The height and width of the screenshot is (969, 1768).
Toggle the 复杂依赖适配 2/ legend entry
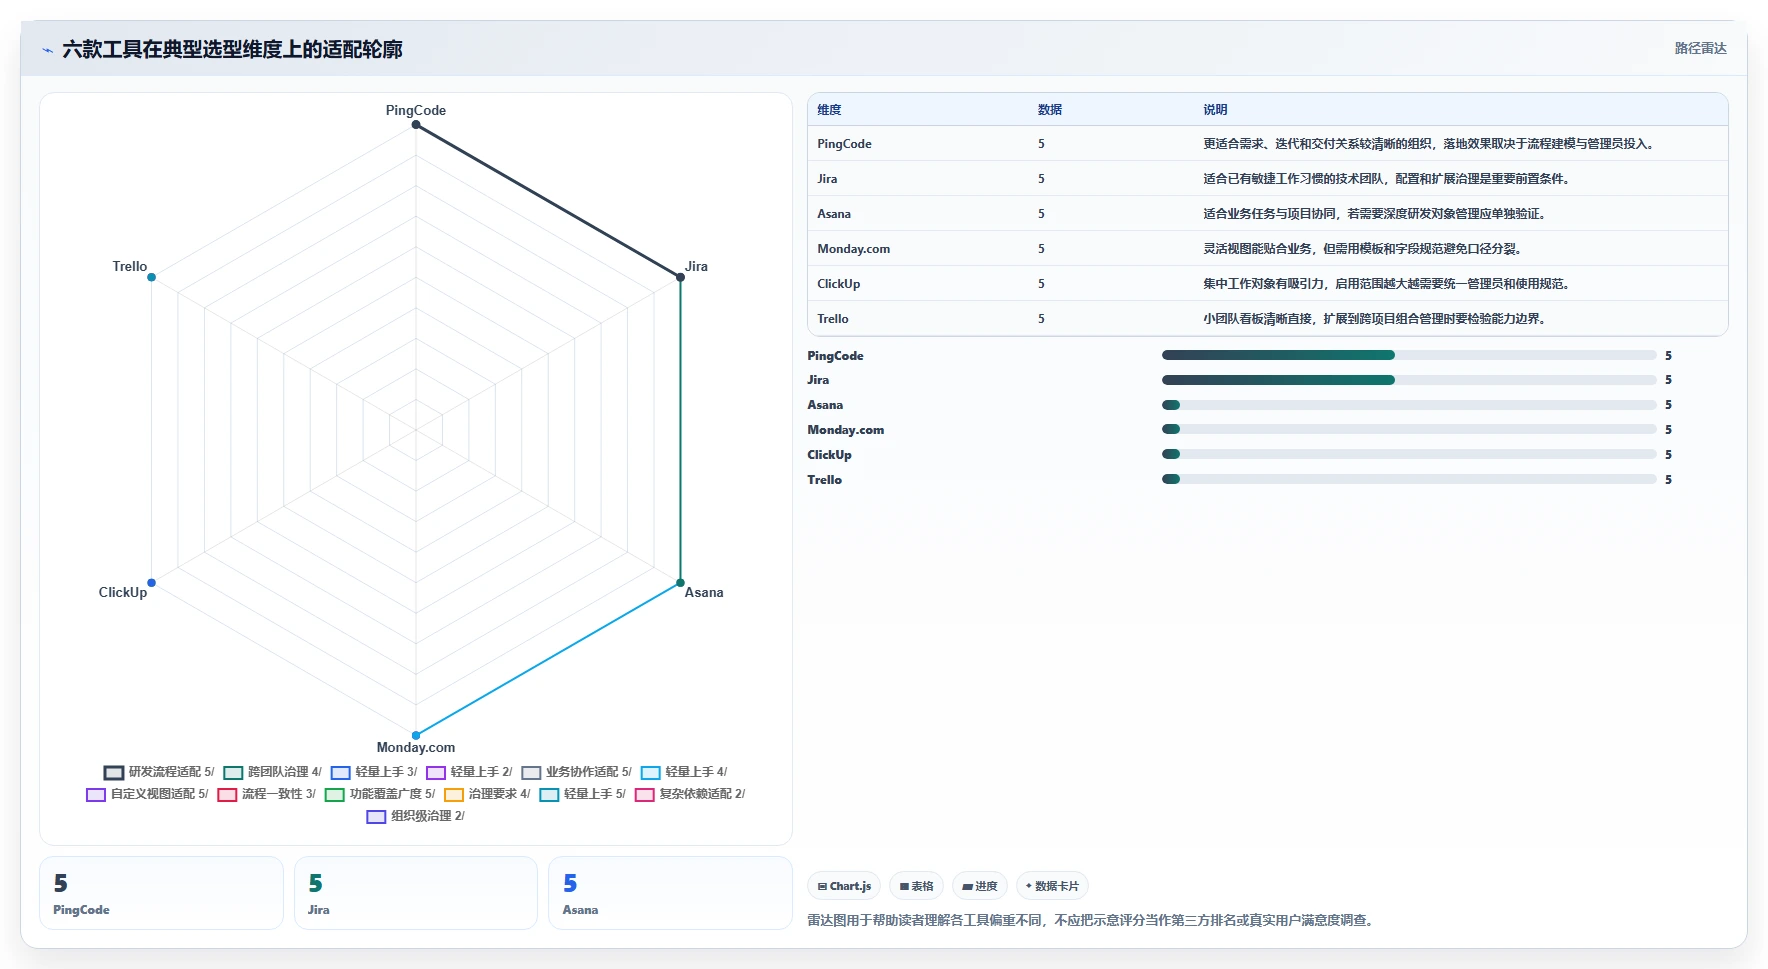(x=690, y=794)
